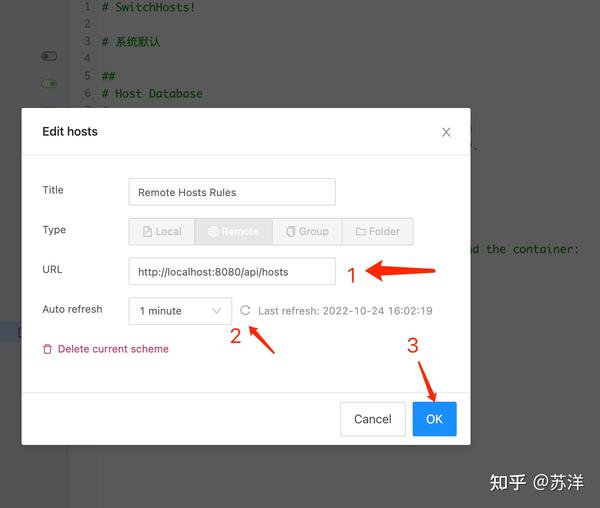Click the Title input field
The width and height of the screenshot is (600, 508).
[232, 192]
